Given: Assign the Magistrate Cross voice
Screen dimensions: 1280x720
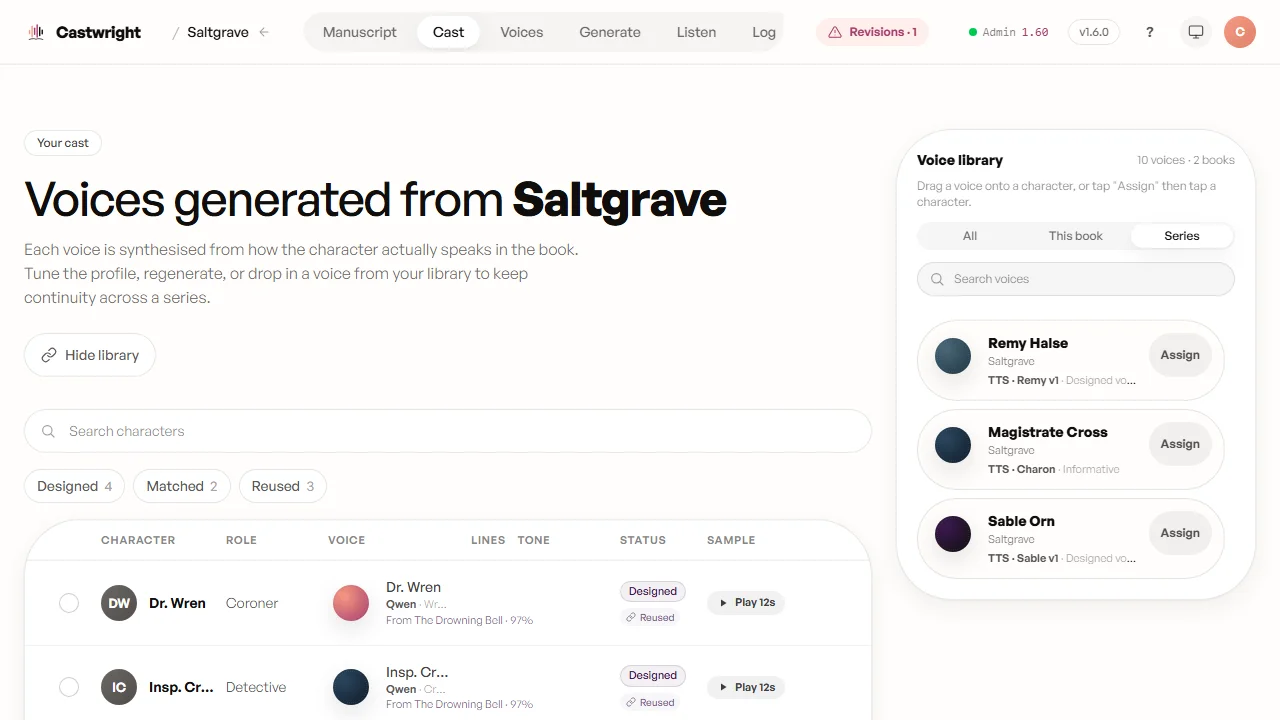Looking at the screenshot, I should (1180, 444).
